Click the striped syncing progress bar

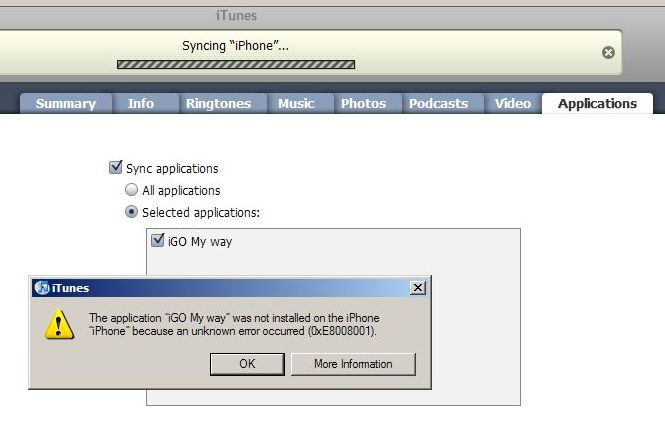click(236, 65)
